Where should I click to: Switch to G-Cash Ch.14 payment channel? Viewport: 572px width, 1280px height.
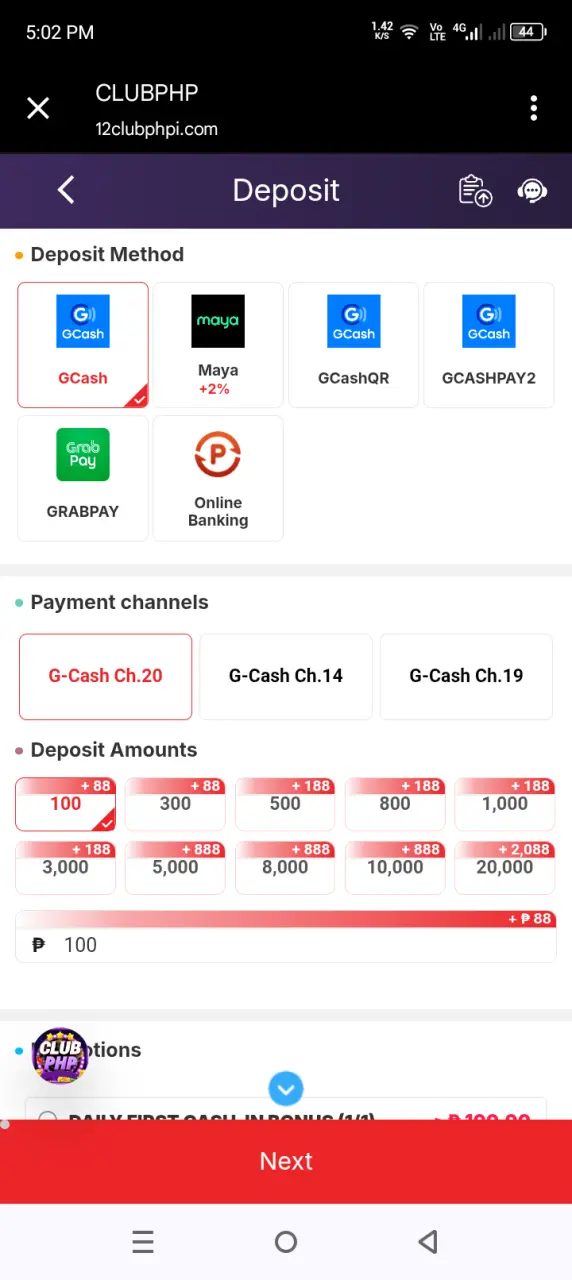coord(286,676)
